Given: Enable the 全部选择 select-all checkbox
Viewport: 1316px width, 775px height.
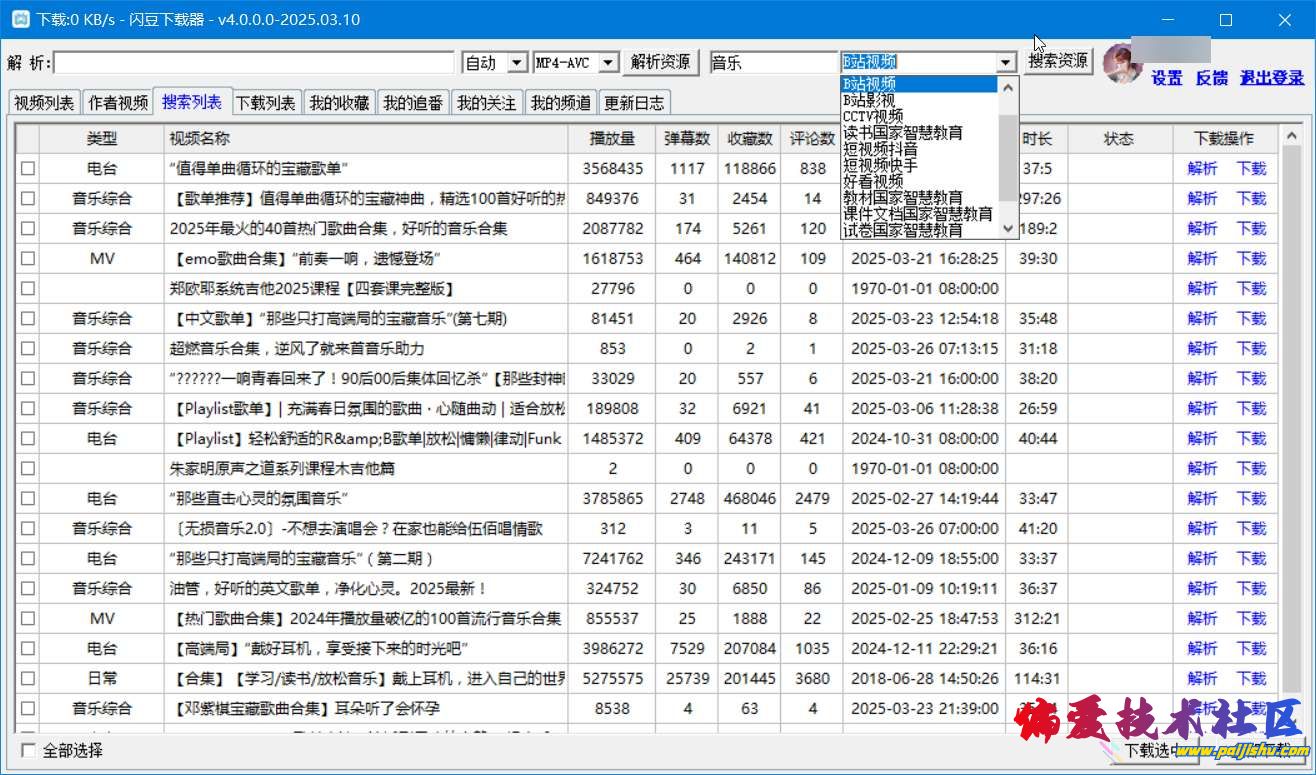Looking at the screenshot, I should point(28,750).
